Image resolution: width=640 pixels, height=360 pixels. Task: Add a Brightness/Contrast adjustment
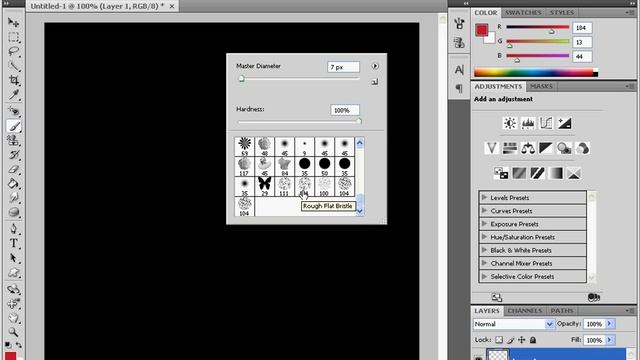pos(509,123)
